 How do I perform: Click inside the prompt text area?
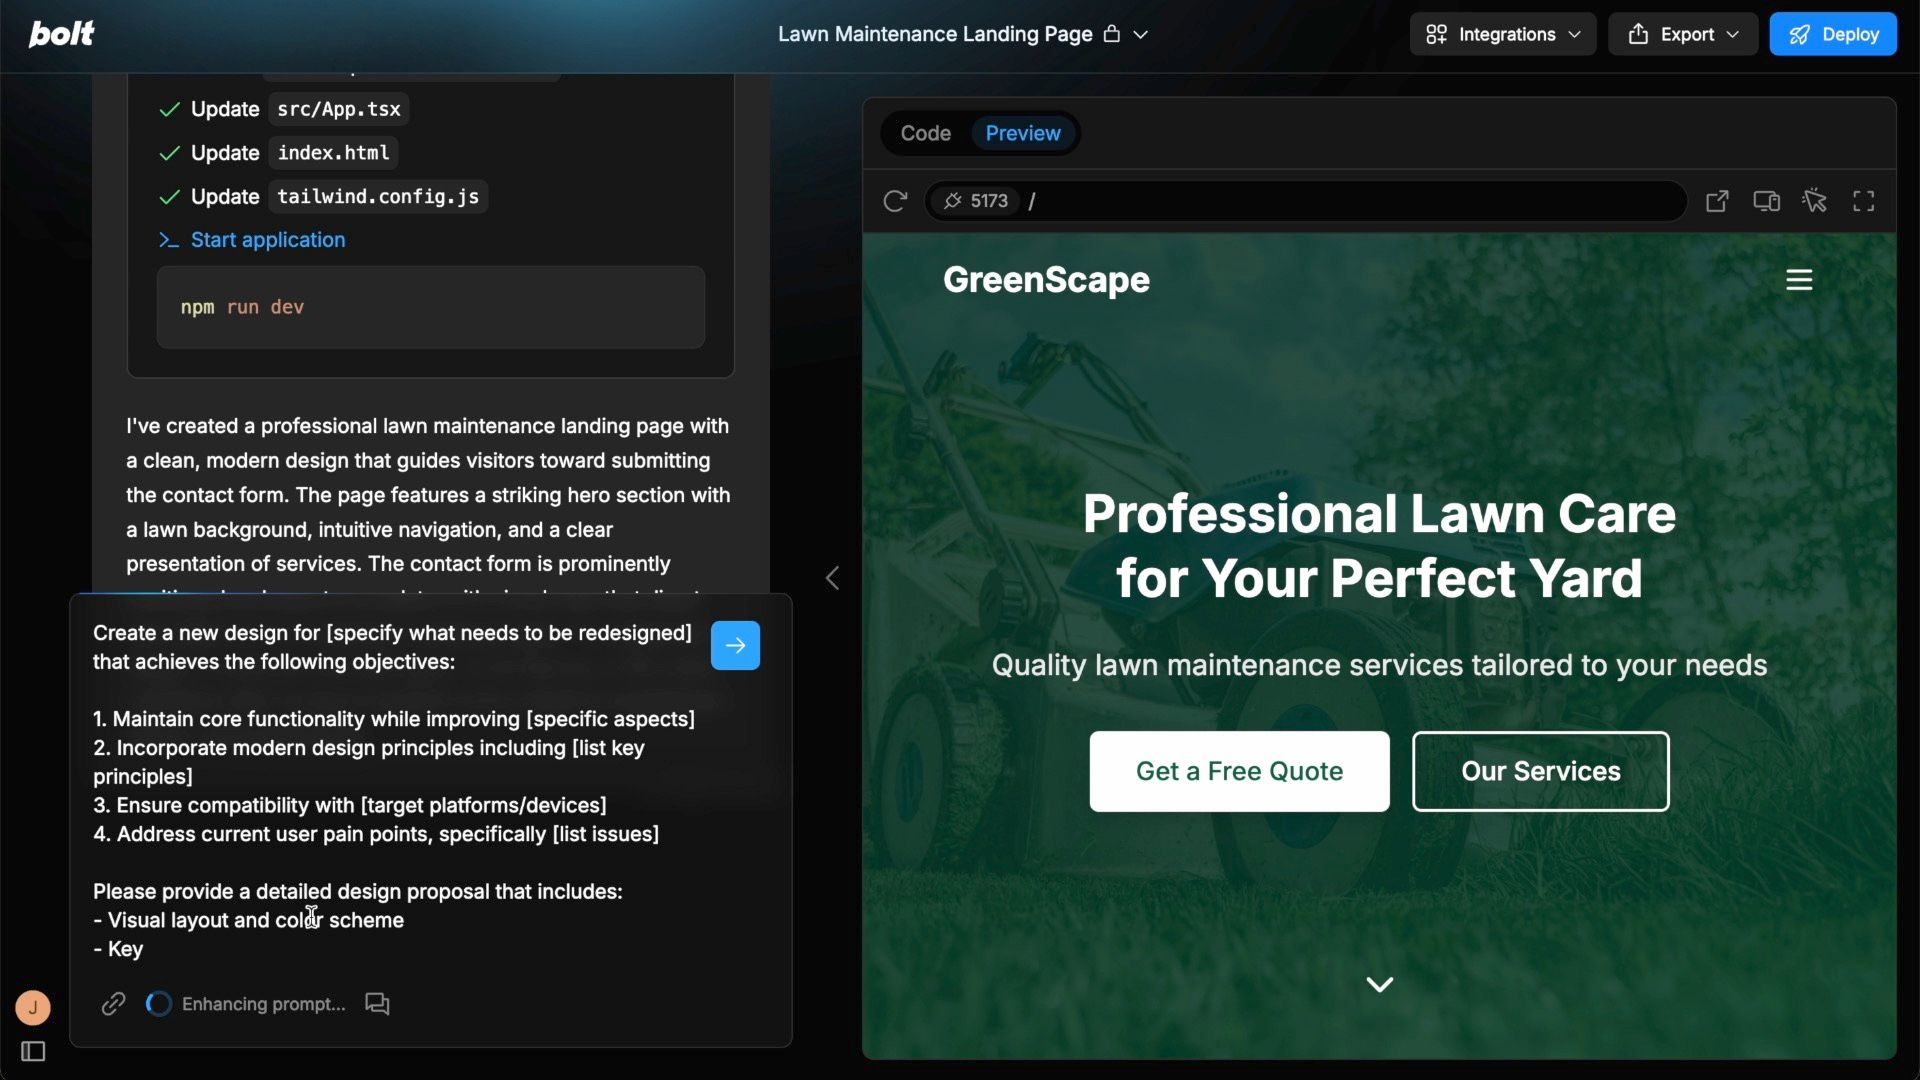tap(395, 790)
